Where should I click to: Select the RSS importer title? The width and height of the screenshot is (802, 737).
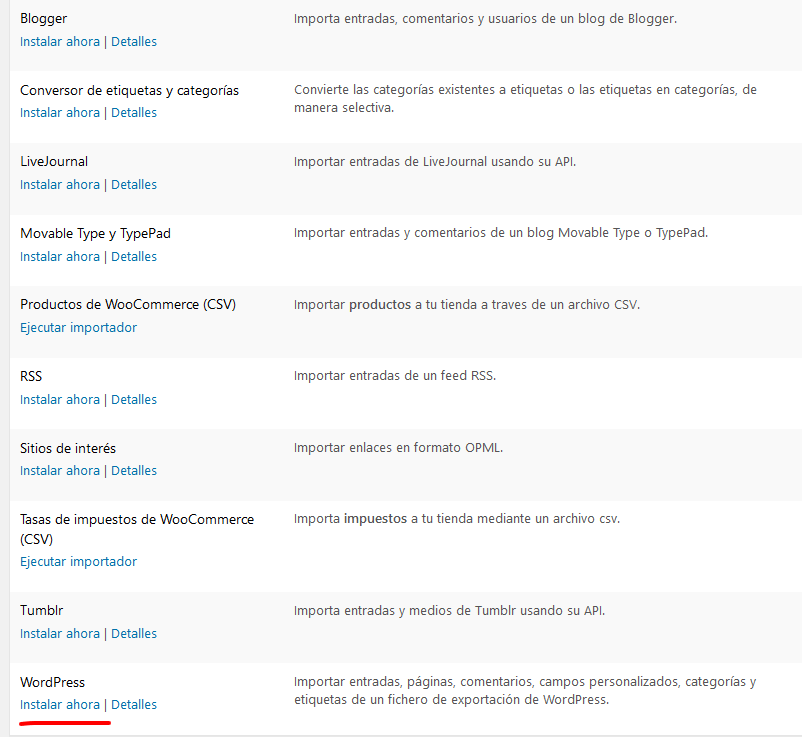[31, 376]
